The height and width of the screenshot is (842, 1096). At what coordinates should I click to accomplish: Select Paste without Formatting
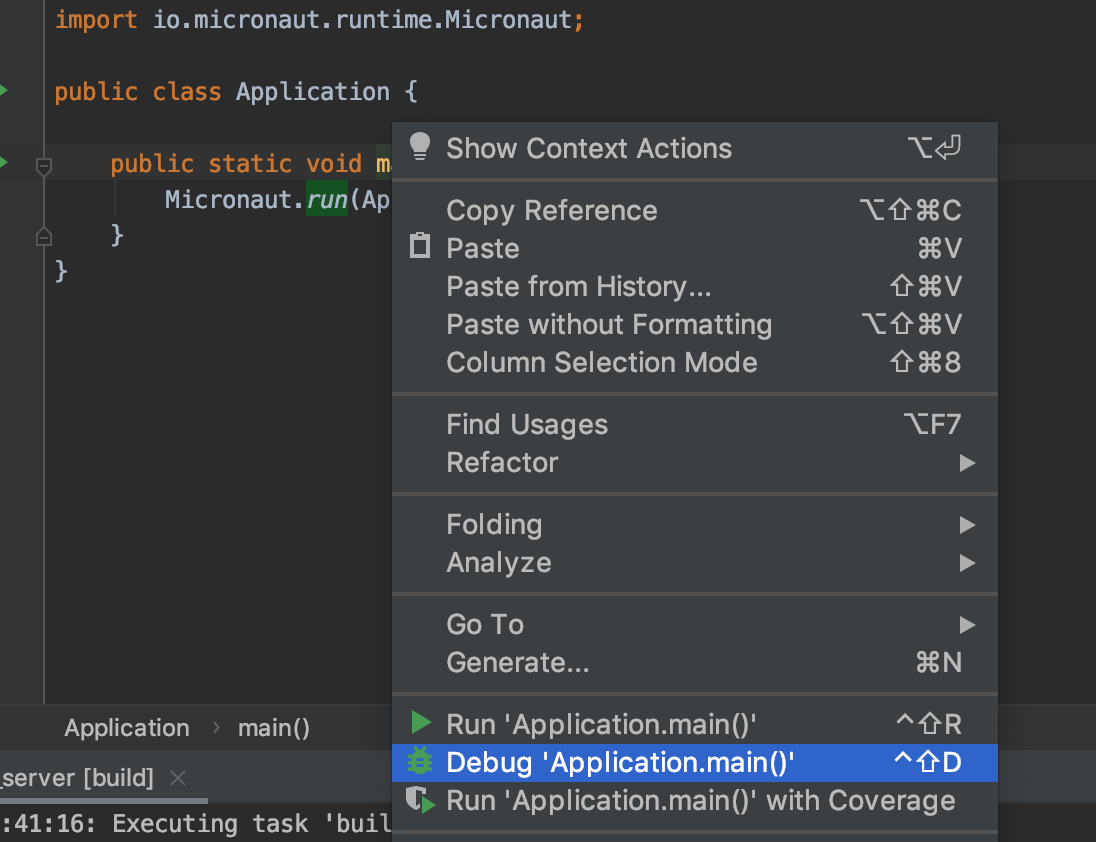point(695,324)
